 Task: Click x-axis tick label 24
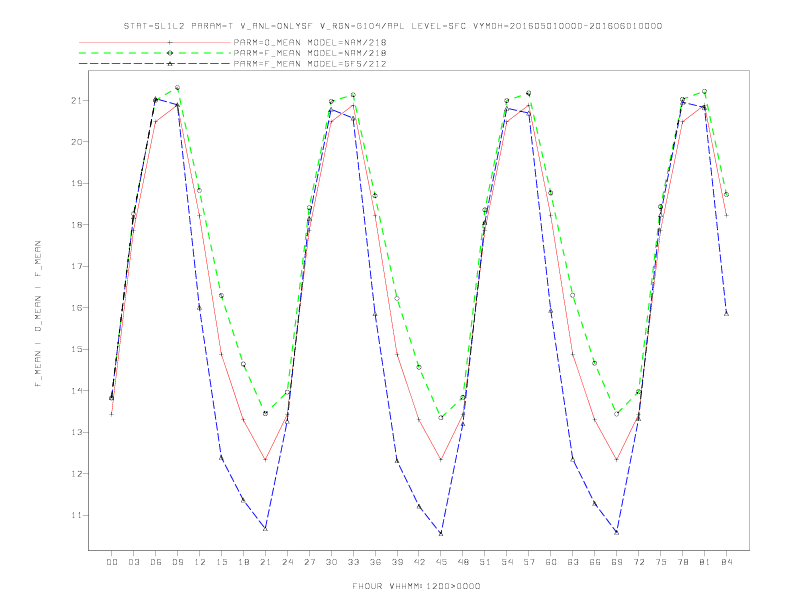tap(287, 562)
